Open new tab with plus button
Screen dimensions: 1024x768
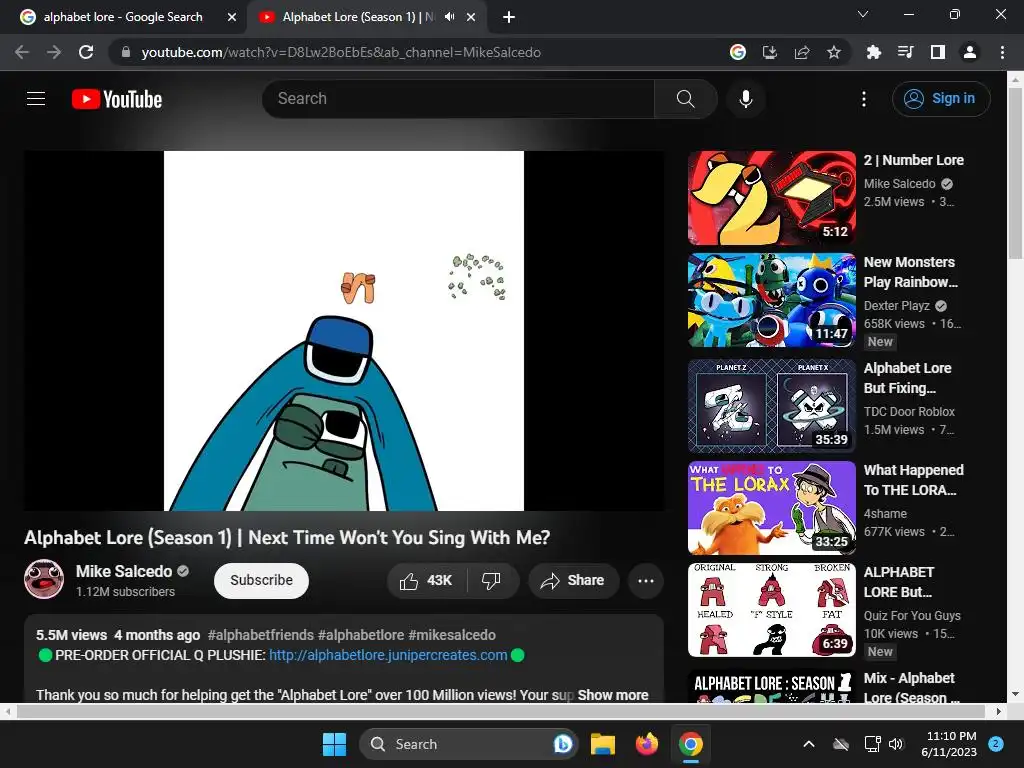click(509, 17)
